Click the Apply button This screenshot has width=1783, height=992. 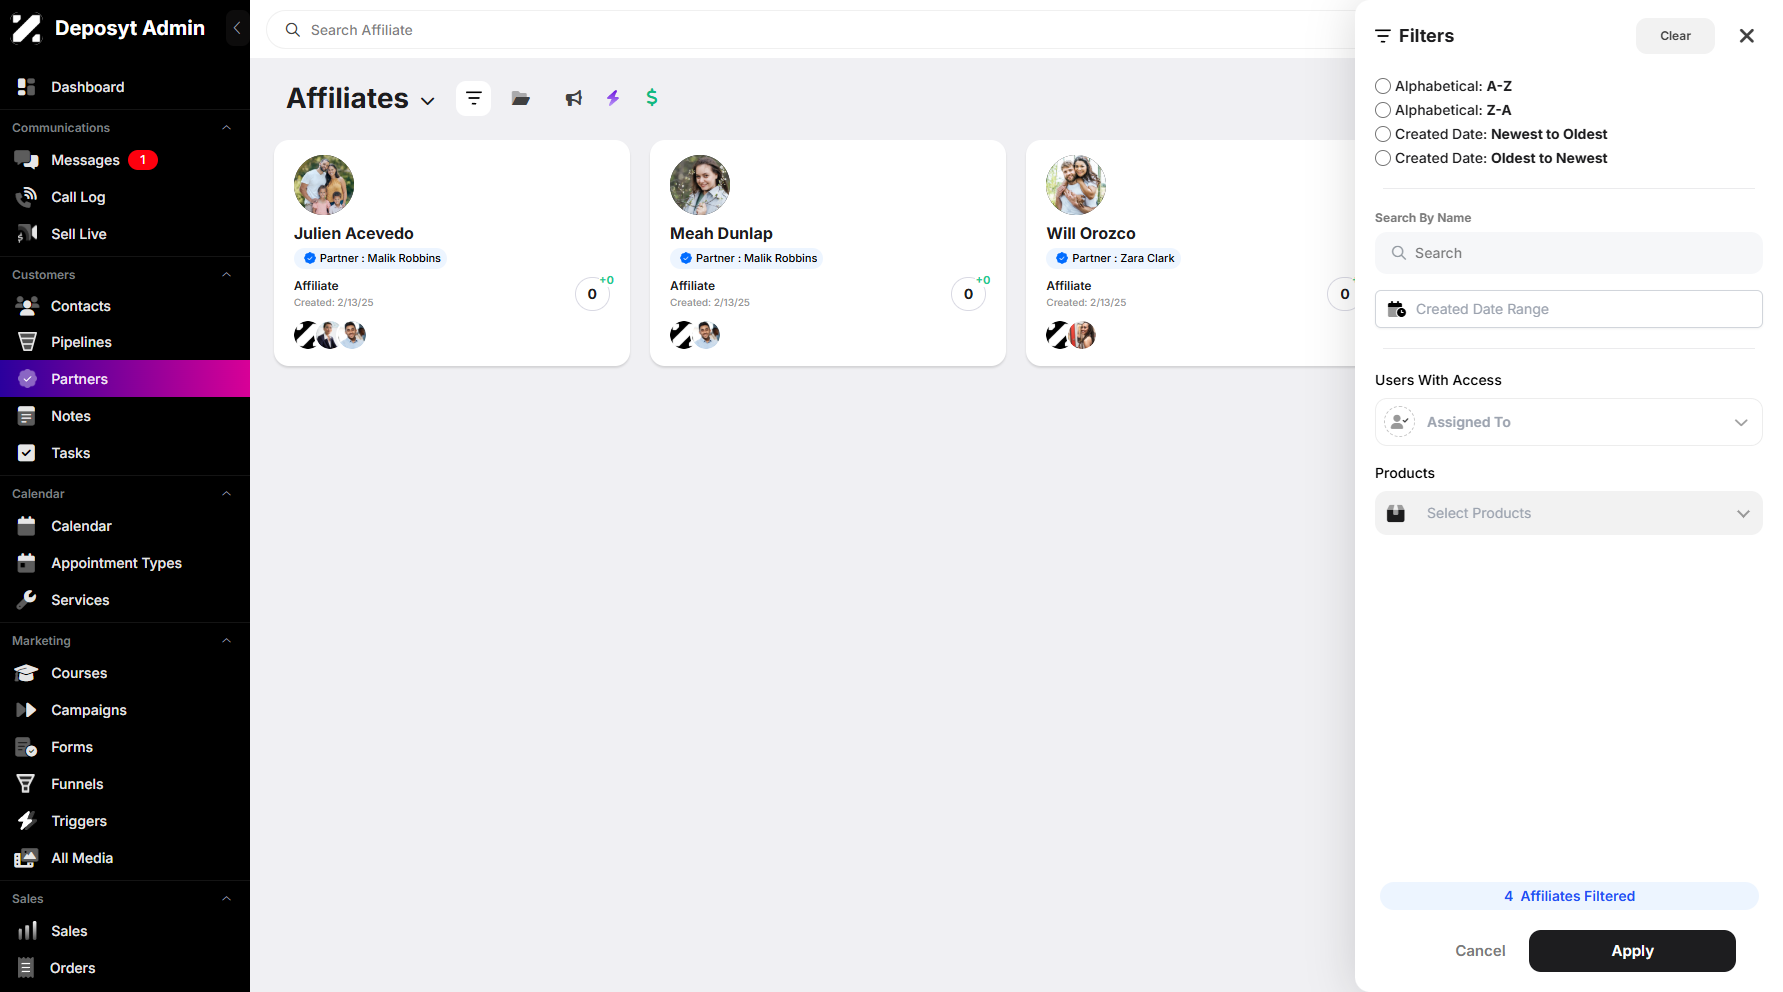click(1632, 951)
